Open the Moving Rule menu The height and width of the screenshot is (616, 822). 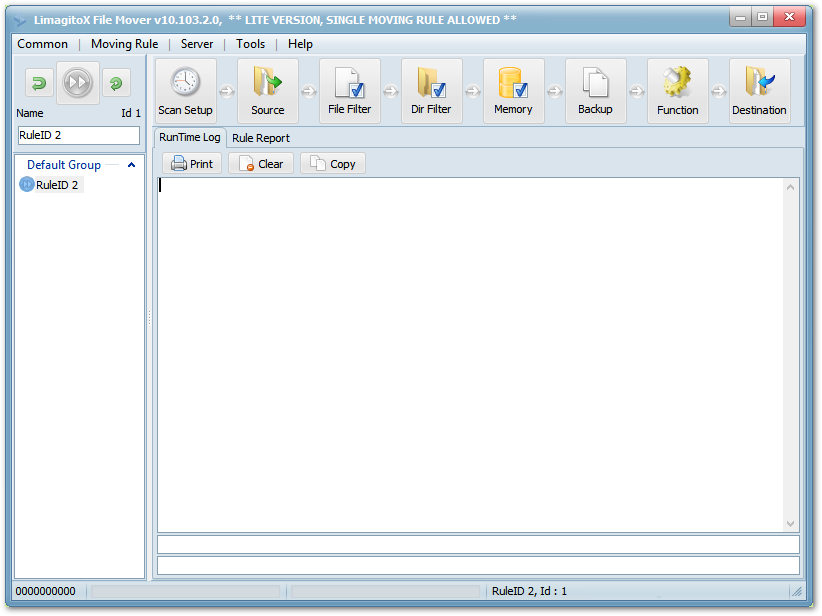tap(125, 44)
